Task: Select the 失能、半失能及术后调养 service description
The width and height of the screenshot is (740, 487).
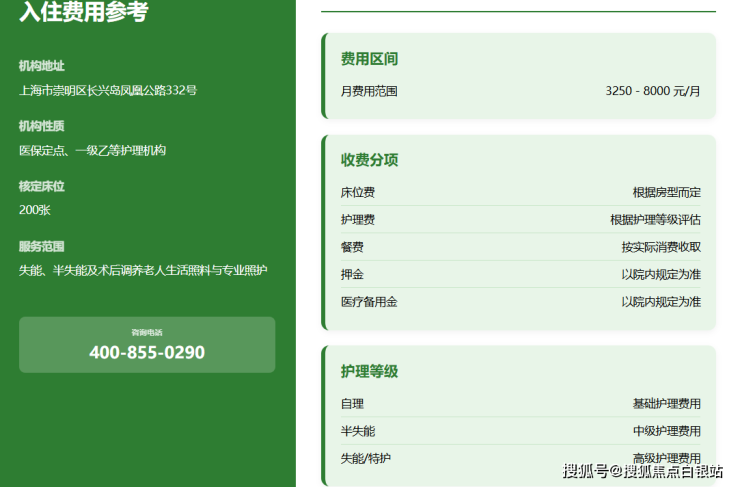Action: tap(143, 270)
